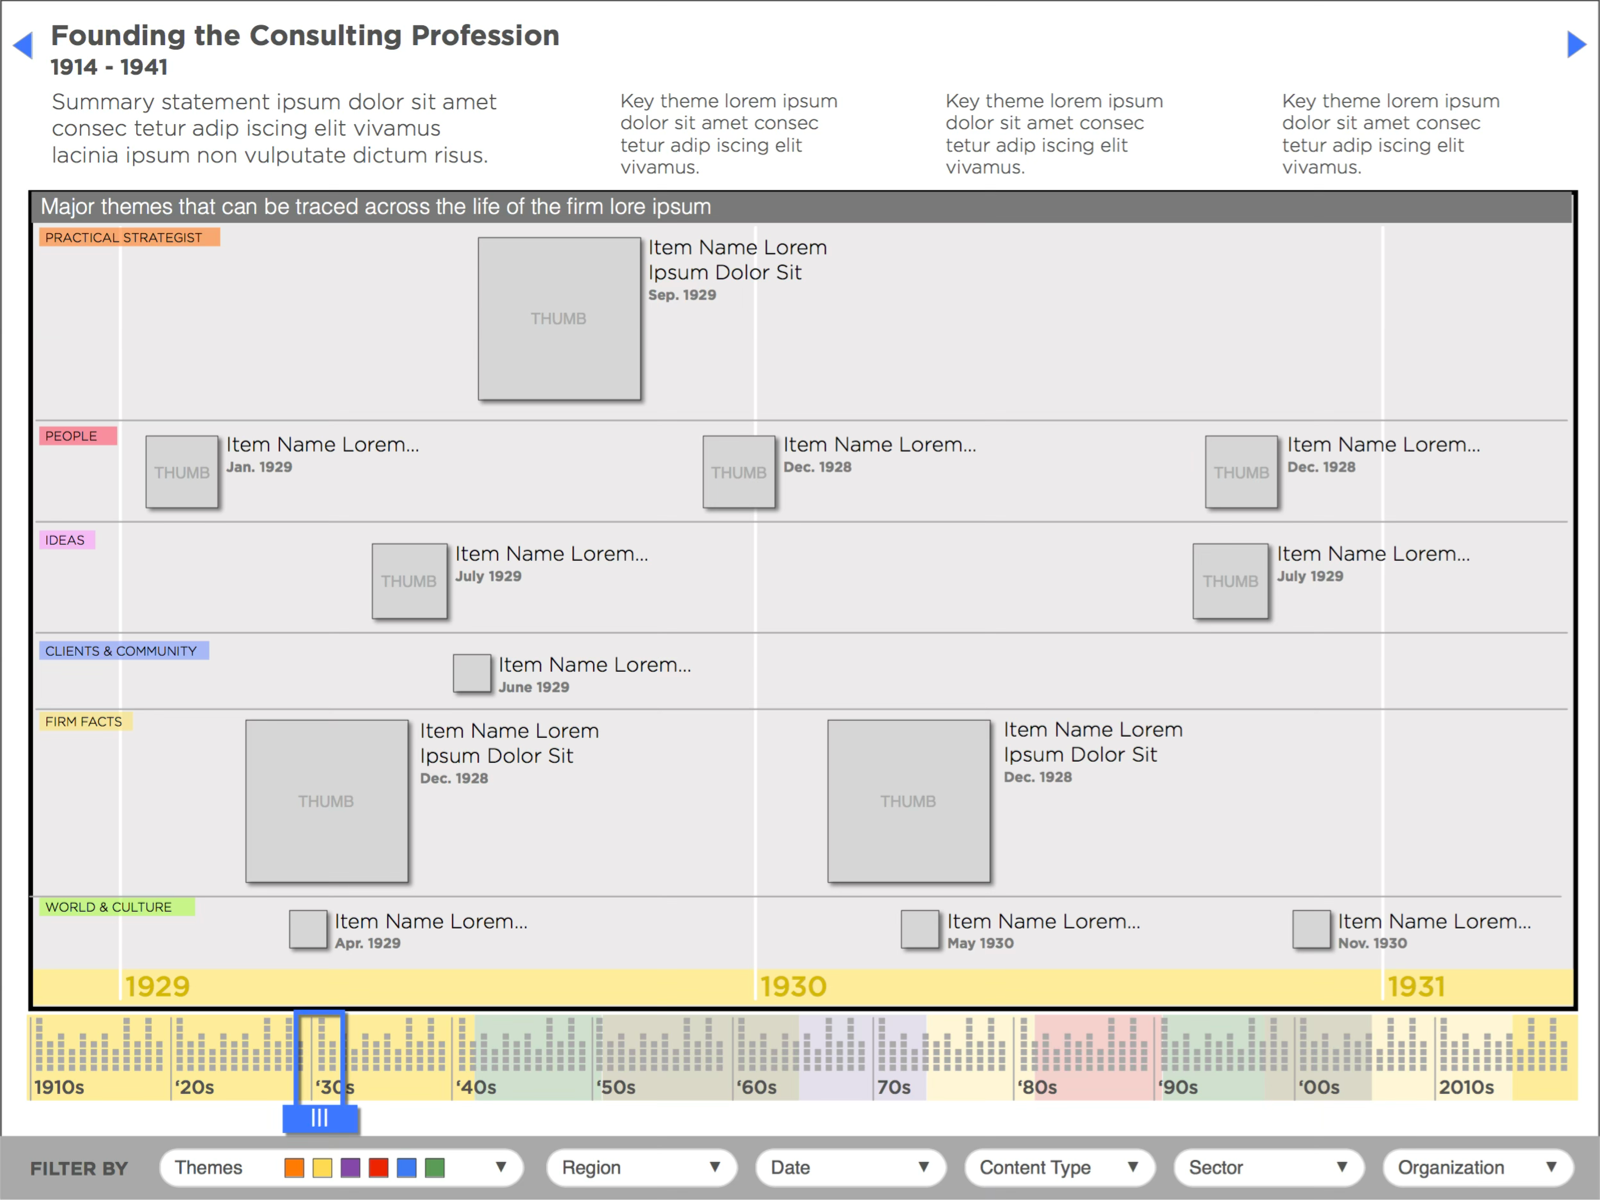Open the Nov. 1930 World & Culture thumbnail
The image size is (1600, 1200).
pos(1311,929)
